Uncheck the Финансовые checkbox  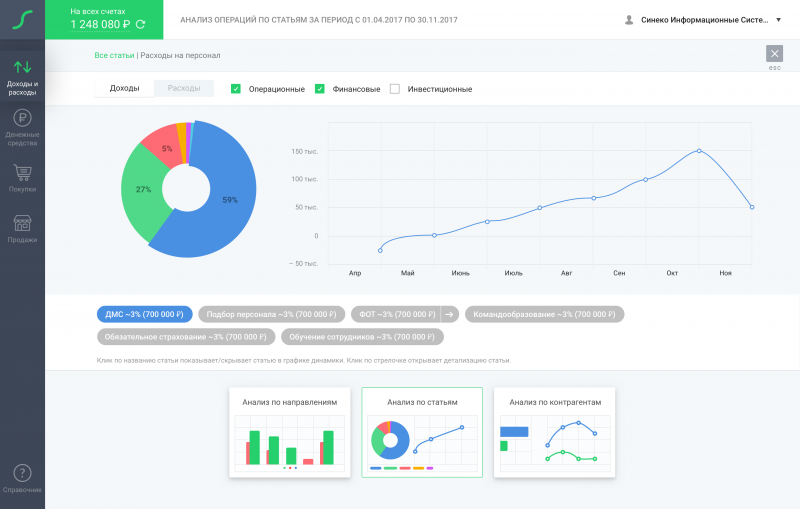(x=320, y=89)
